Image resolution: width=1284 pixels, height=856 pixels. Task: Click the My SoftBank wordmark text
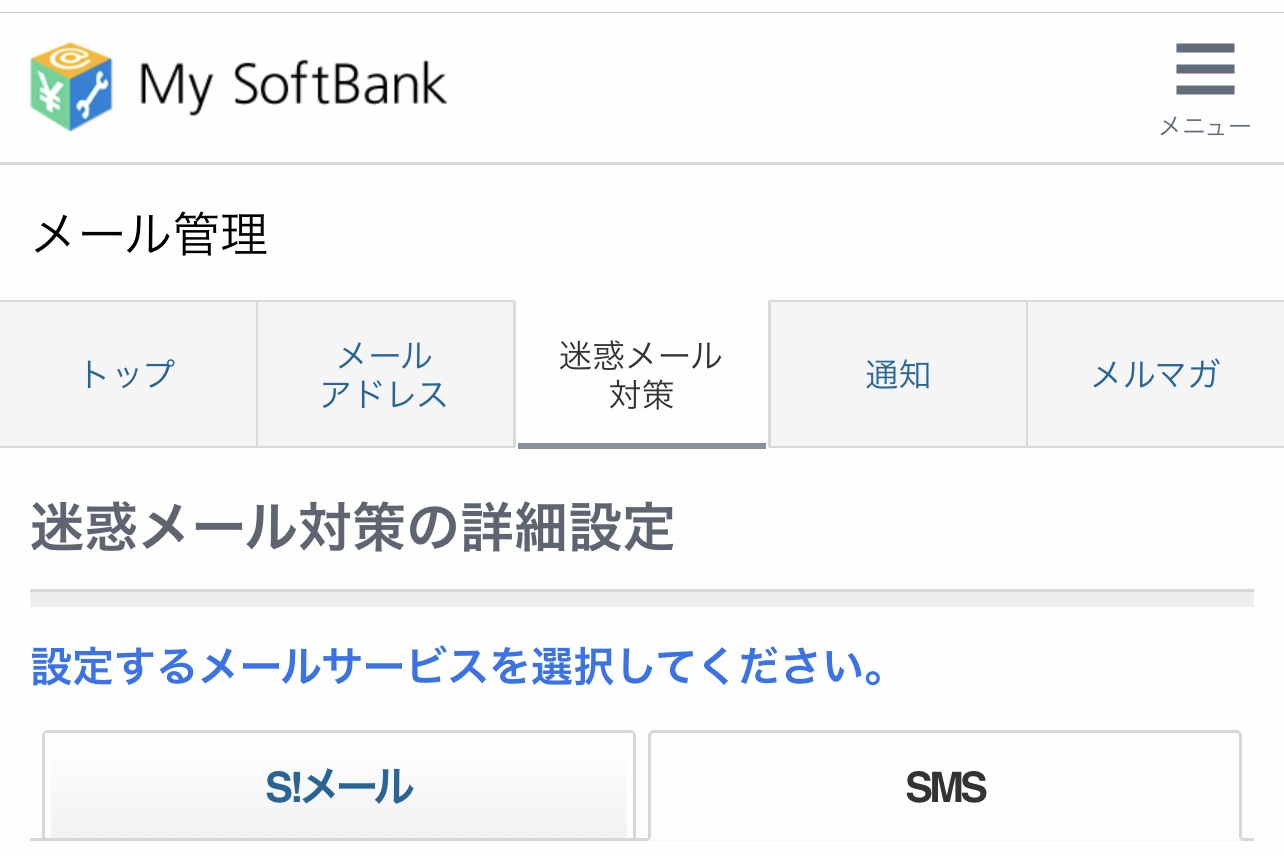click(x=292, y=86)
